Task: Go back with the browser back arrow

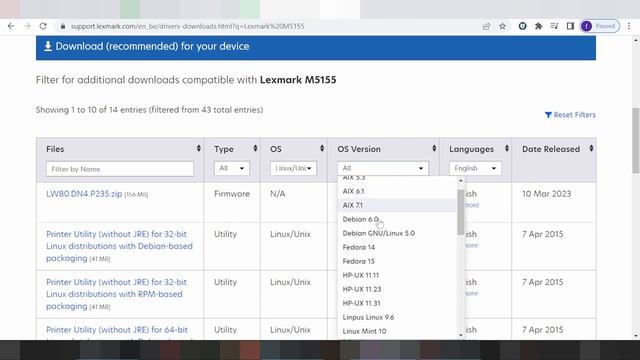Action: point(11,26)
